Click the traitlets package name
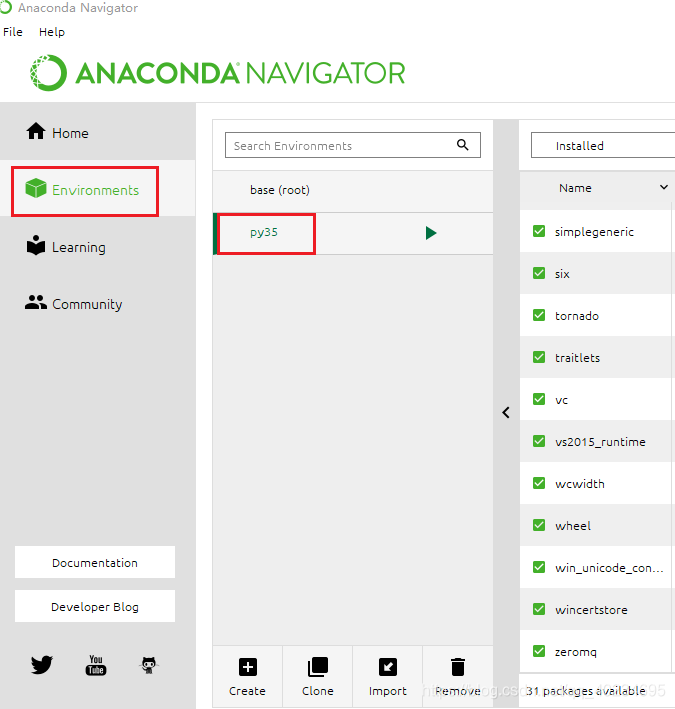 pos(577,358)
